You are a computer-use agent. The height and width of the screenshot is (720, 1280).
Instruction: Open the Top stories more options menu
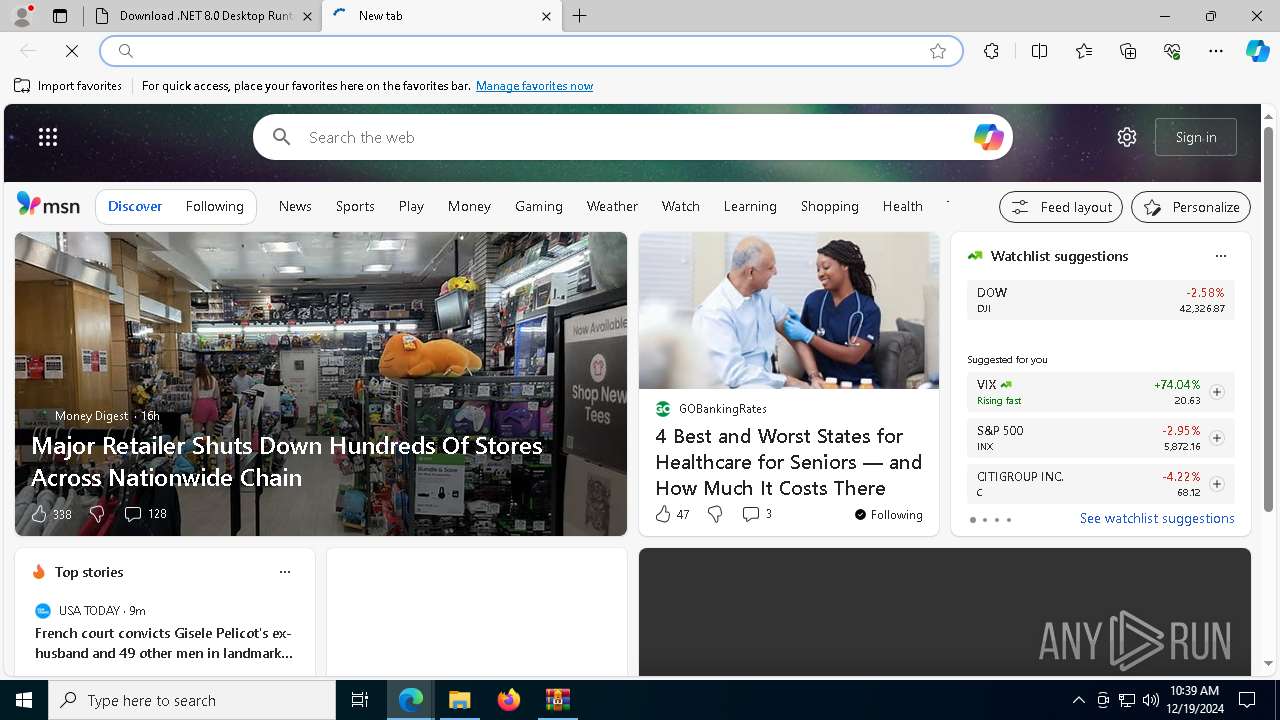[285, 572]
